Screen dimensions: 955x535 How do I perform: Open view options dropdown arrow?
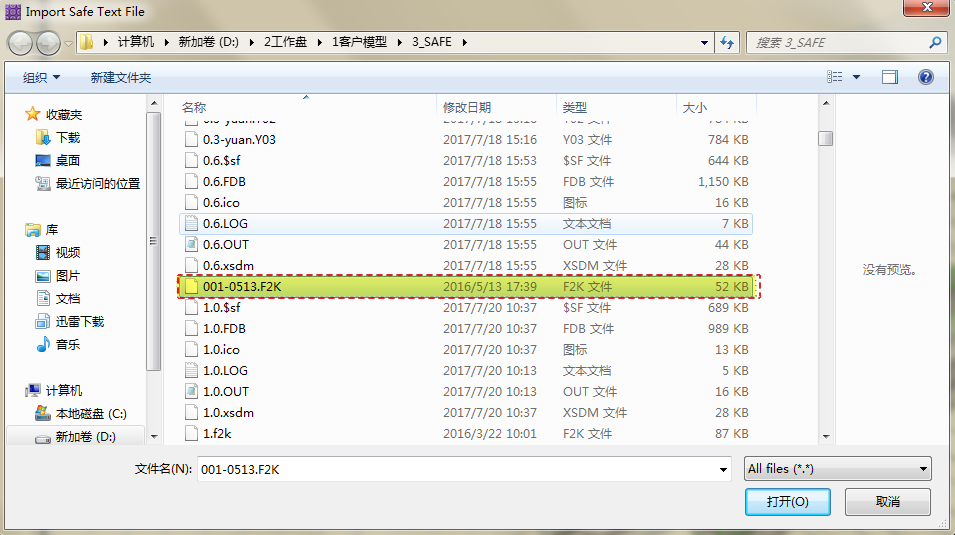tap(856, 77)
